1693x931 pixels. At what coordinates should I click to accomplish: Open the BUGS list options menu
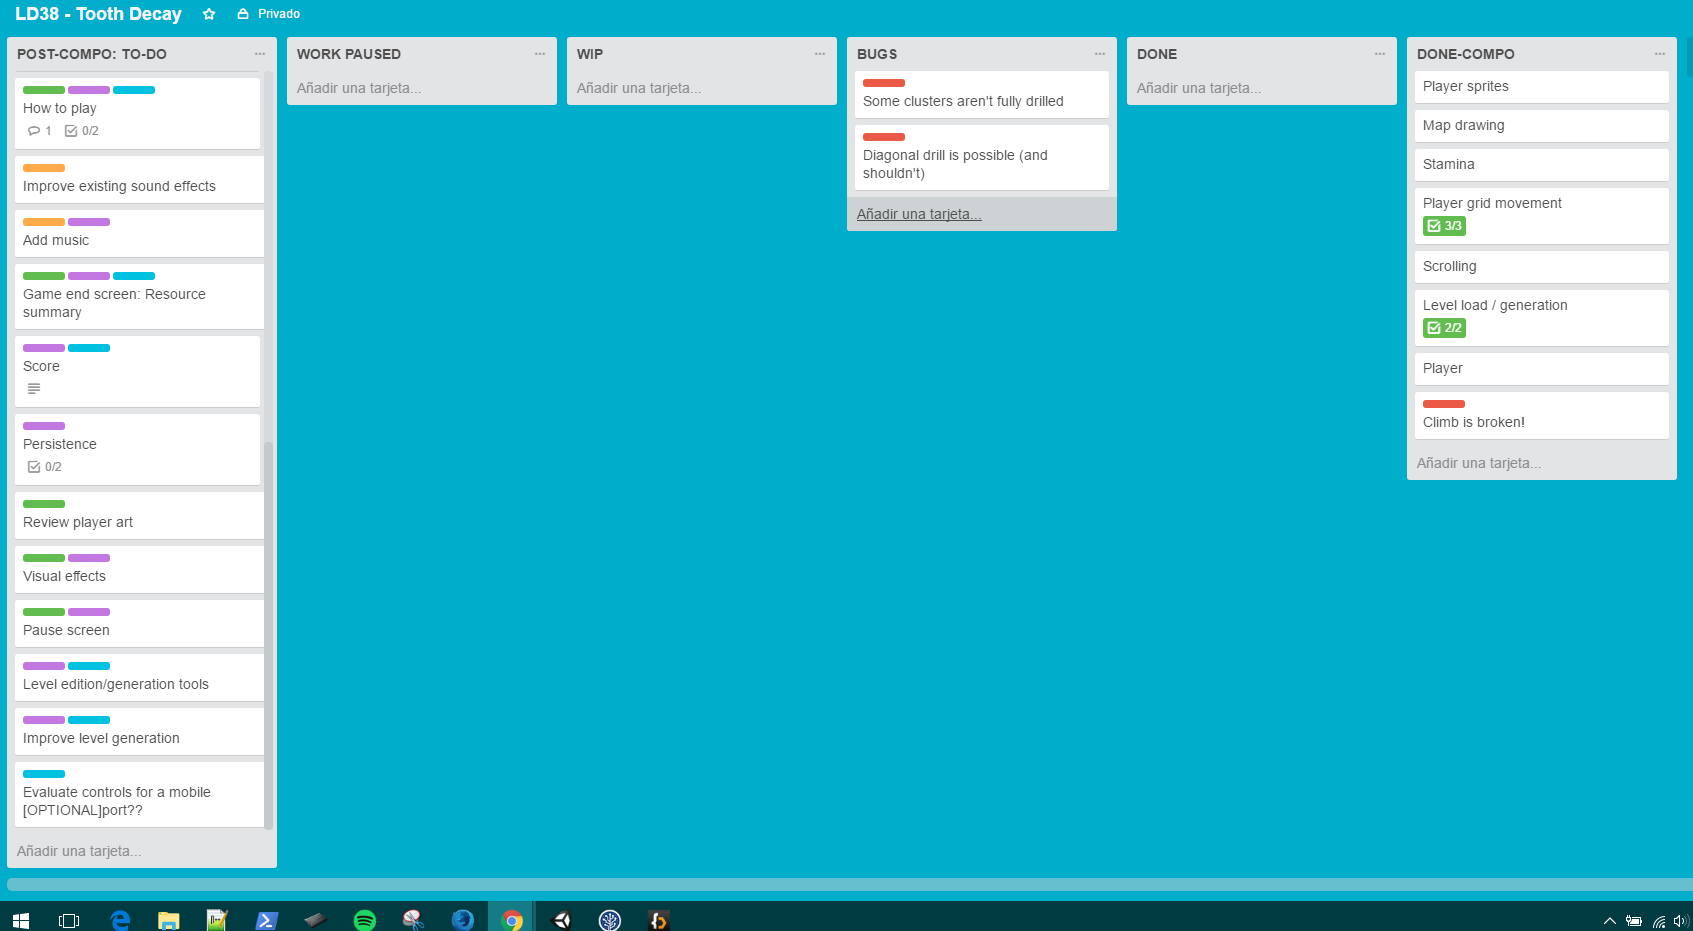[1100, 54]
